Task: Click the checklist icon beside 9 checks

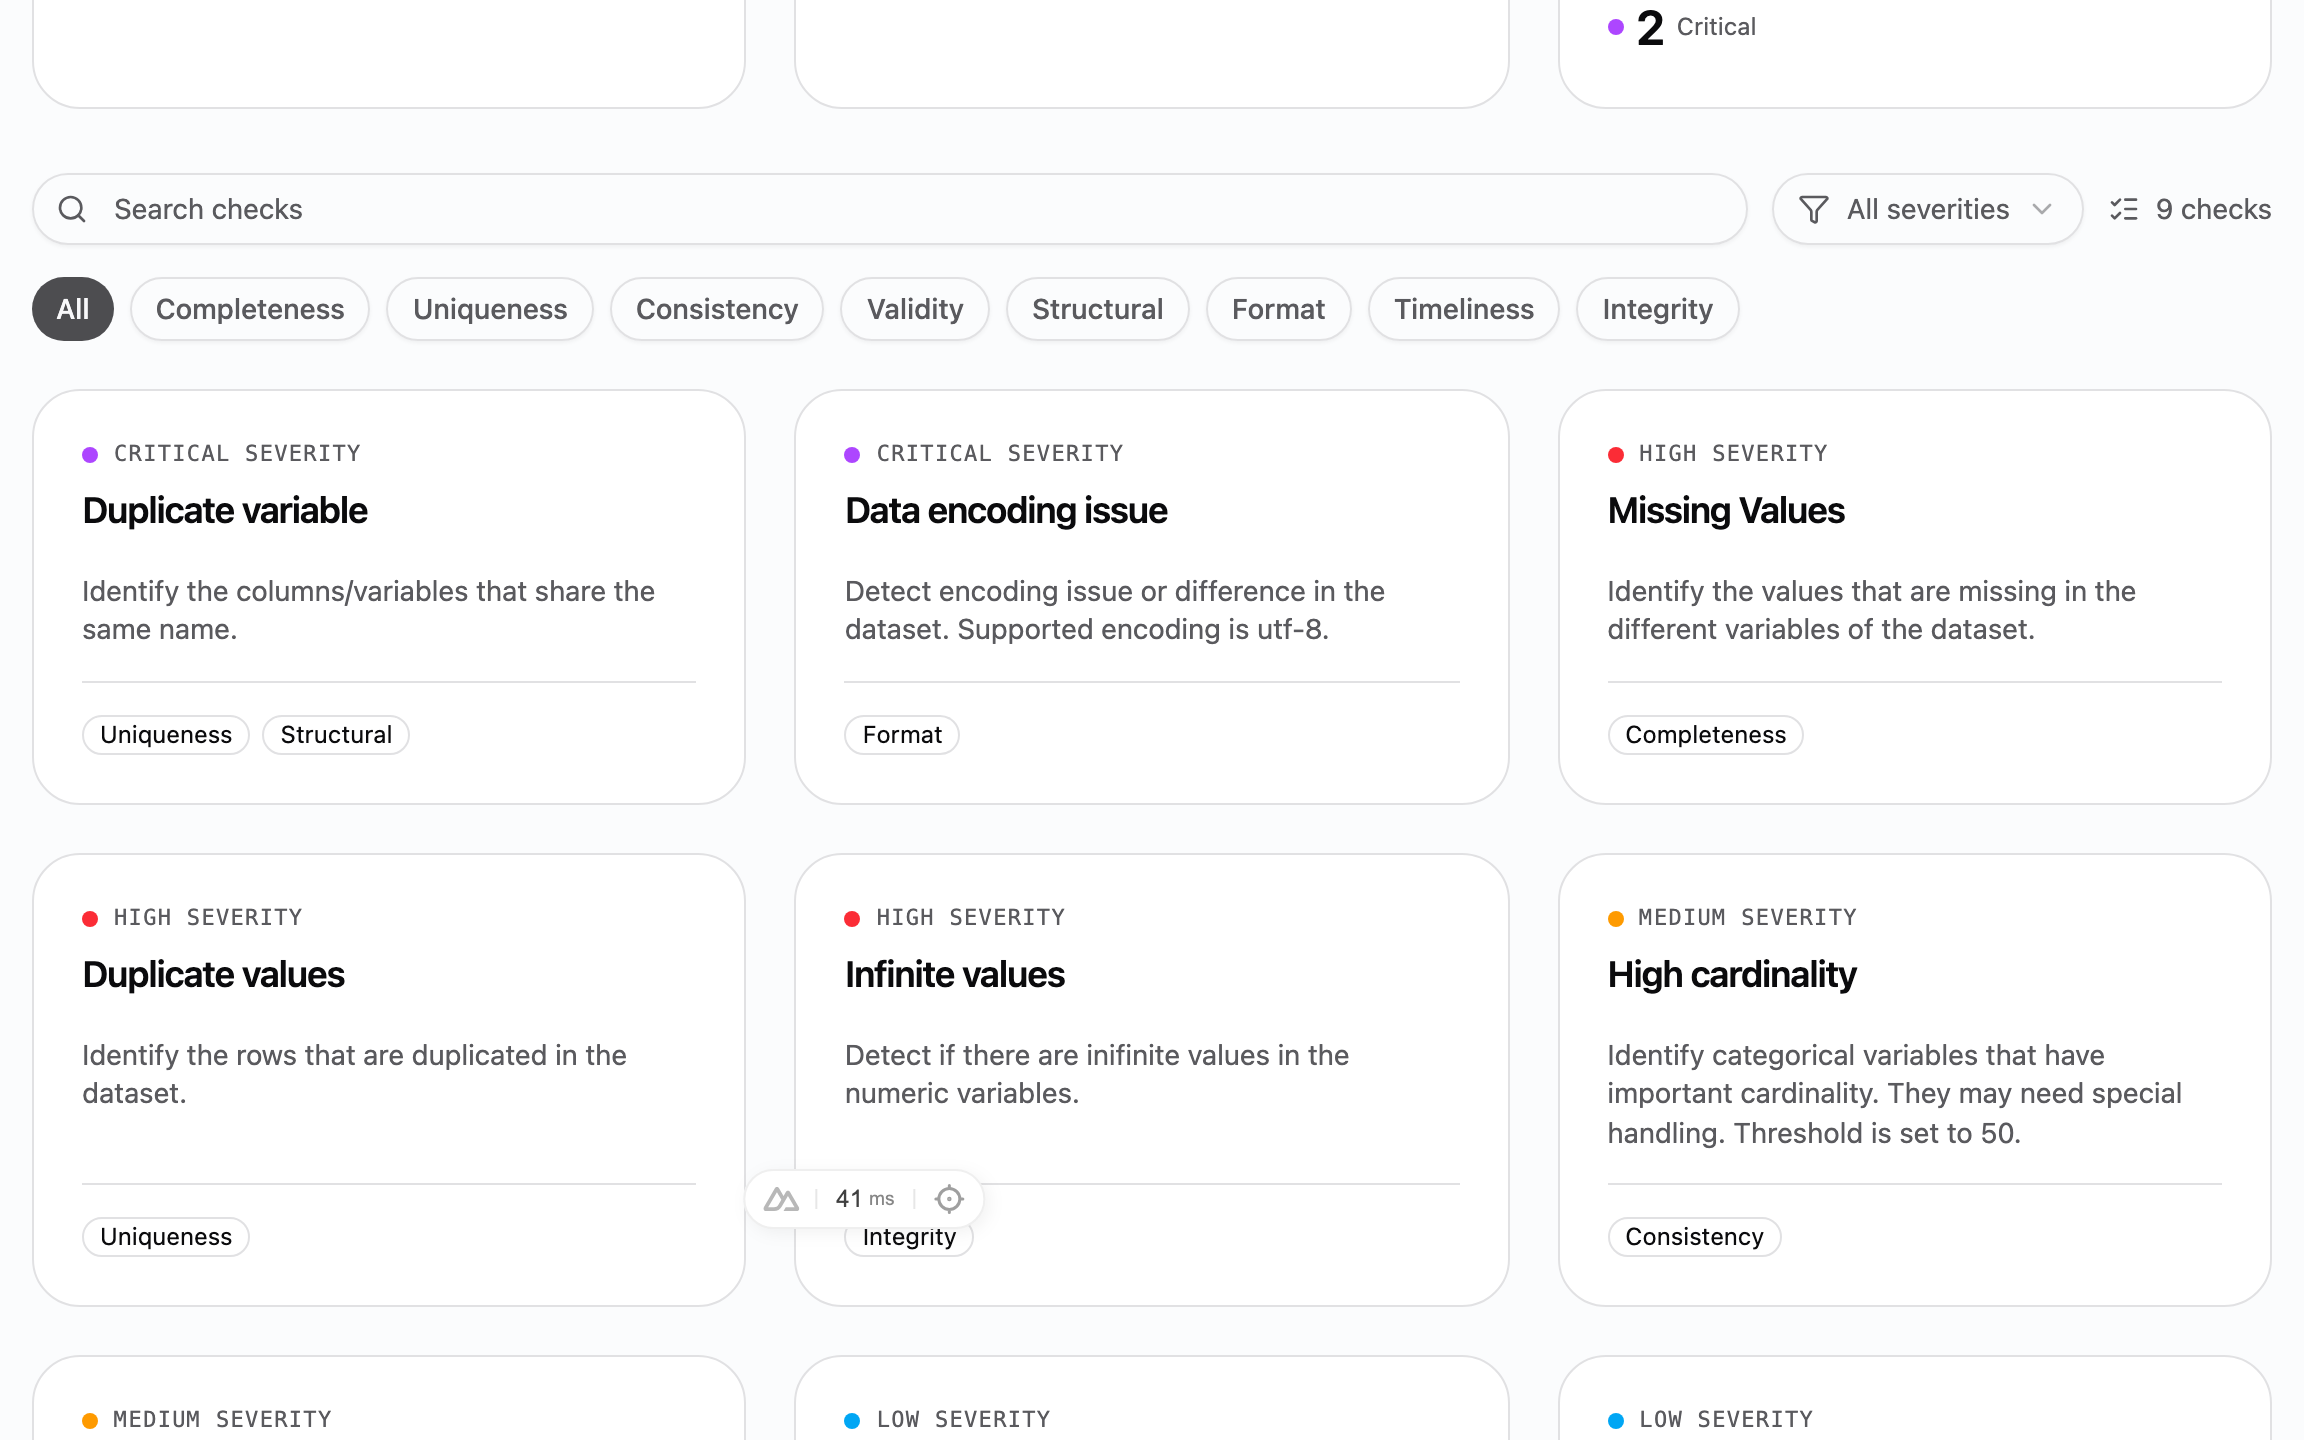Action: tap(2123, 209)
